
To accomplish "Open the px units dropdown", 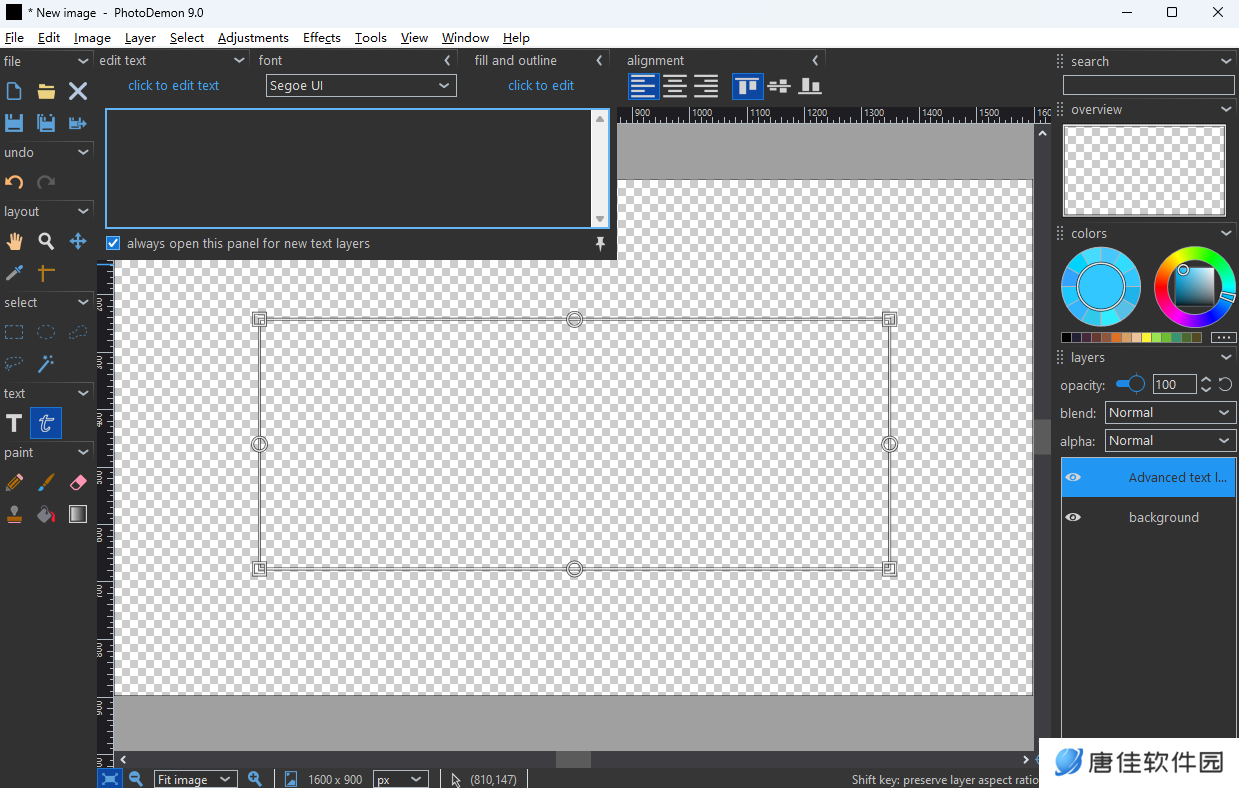I will point(401,779).
